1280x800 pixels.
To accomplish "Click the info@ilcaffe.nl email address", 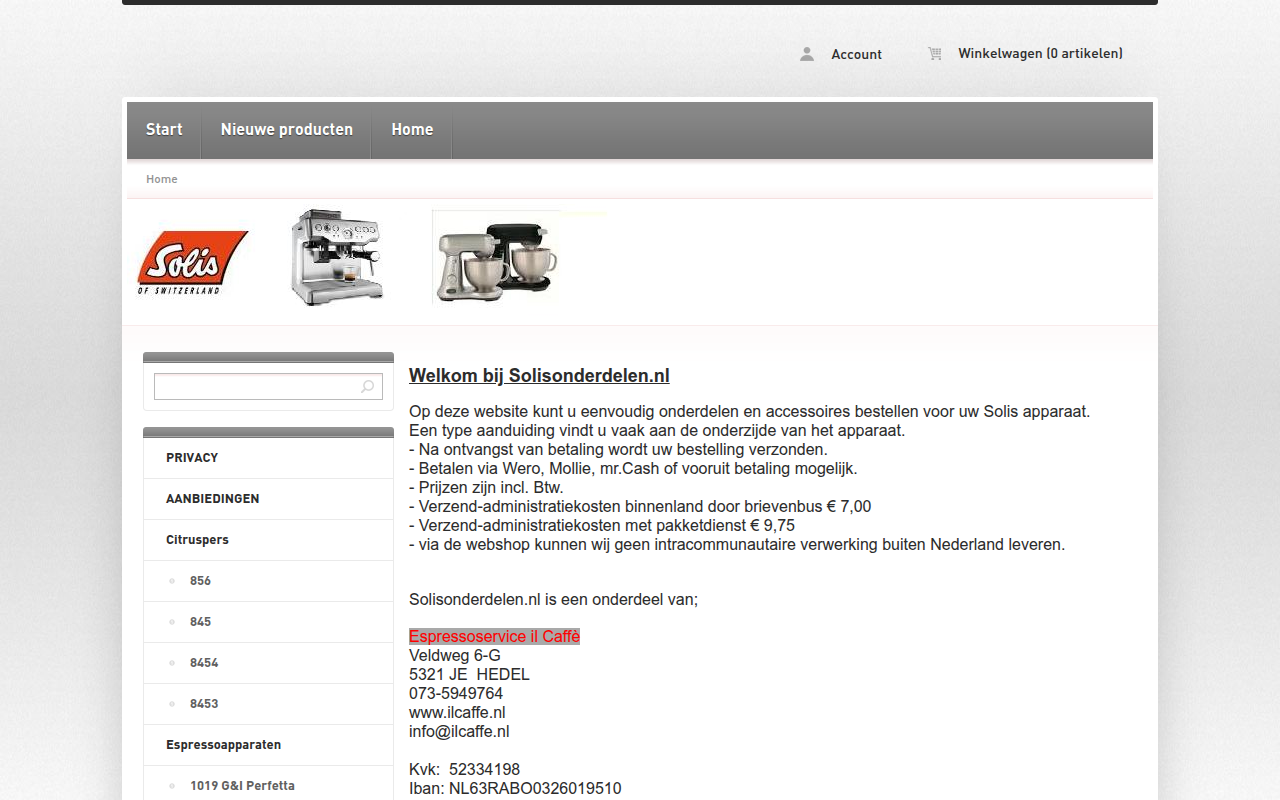I will point(459,732).
